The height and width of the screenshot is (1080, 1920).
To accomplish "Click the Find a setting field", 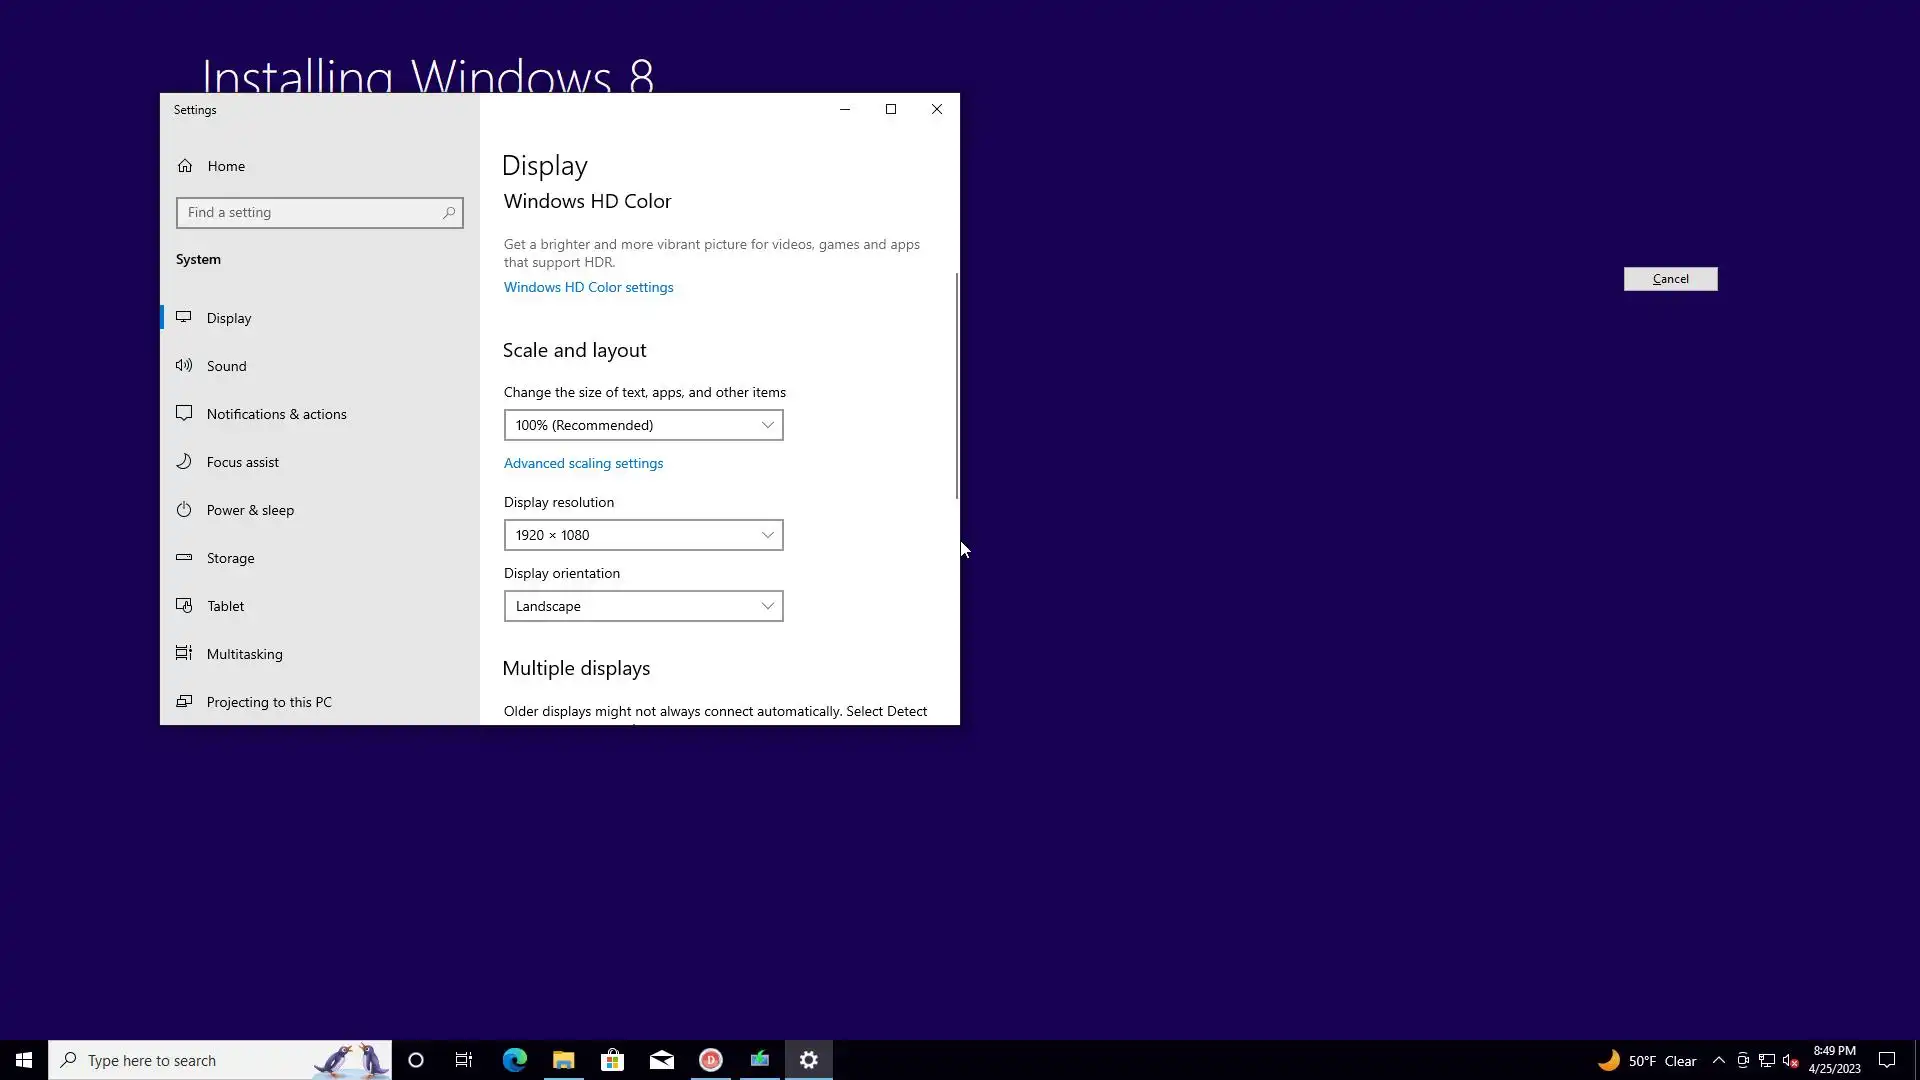I will pyautogui.click(x=312, y=212).
